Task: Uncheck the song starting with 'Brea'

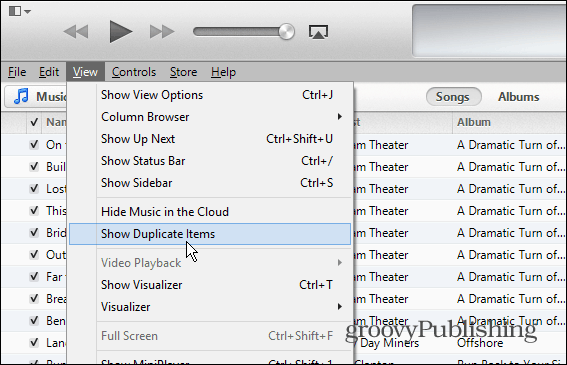Action: tap(34, 299)
